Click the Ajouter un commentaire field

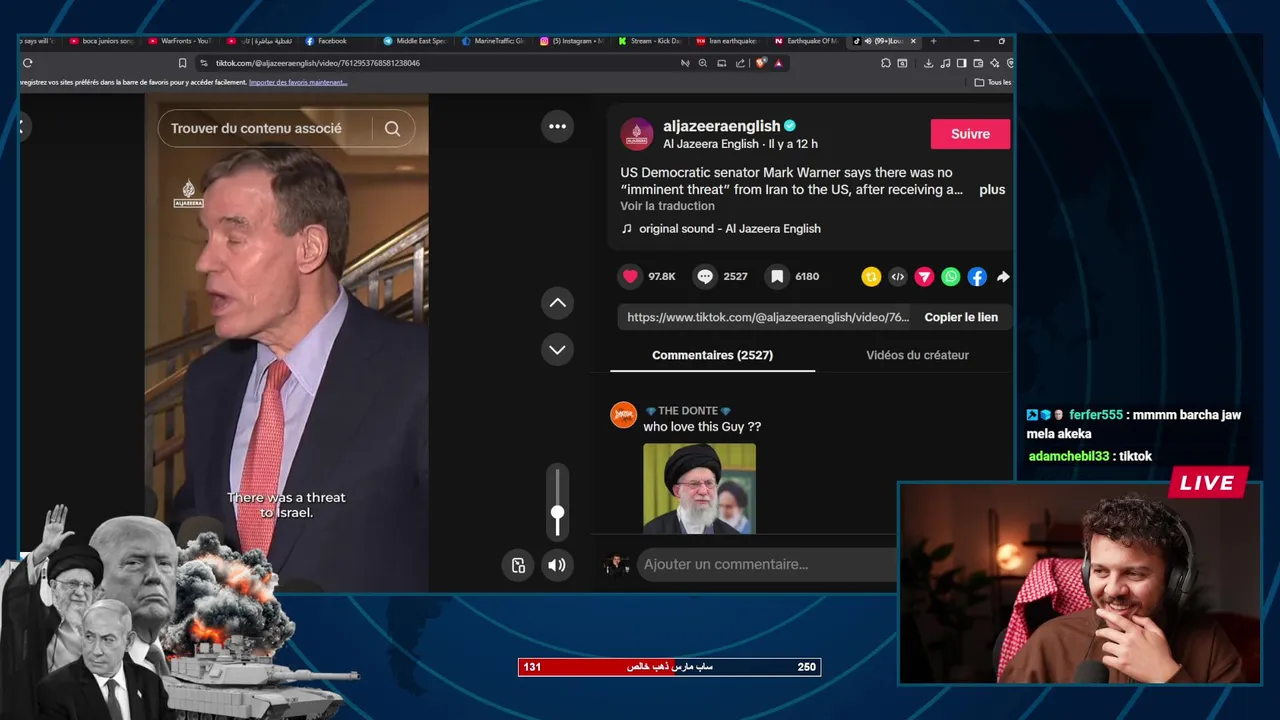[766, 565]
